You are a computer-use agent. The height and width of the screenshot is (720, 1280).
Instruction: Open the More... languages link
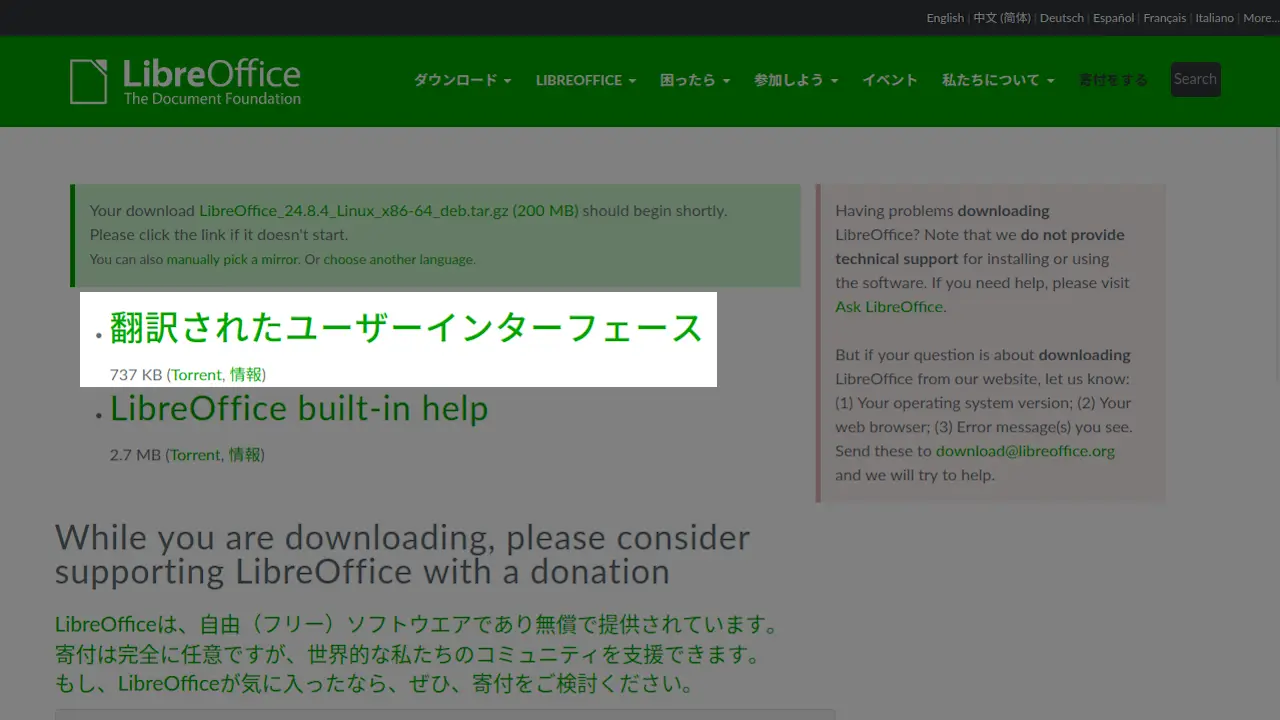(x=1259, y=18)
